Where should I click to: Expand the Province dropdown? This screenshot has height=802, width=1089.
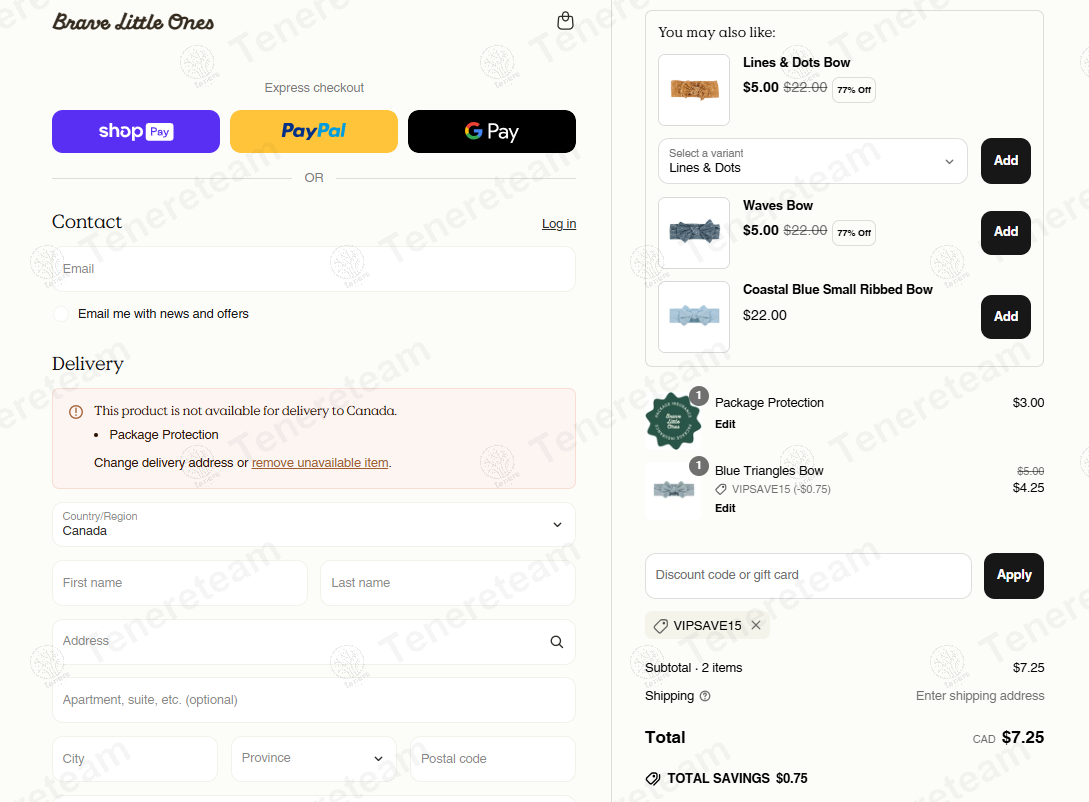click(x=314, y=758)
